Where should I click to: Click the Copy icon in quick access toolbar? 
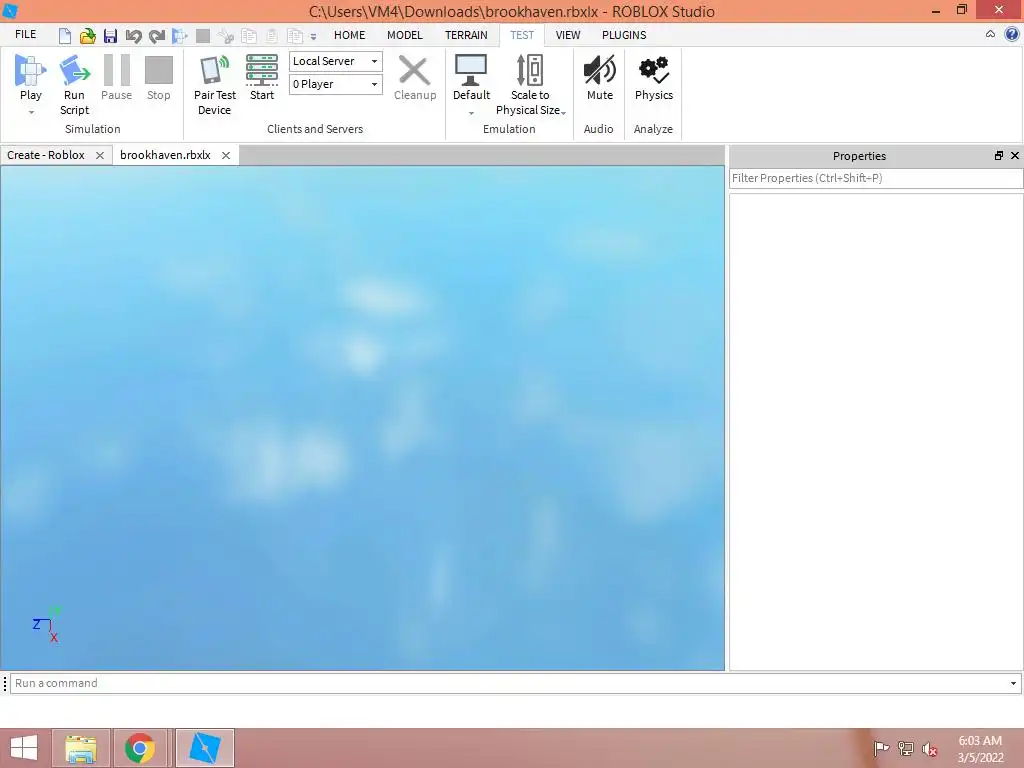tap(249, 35)
